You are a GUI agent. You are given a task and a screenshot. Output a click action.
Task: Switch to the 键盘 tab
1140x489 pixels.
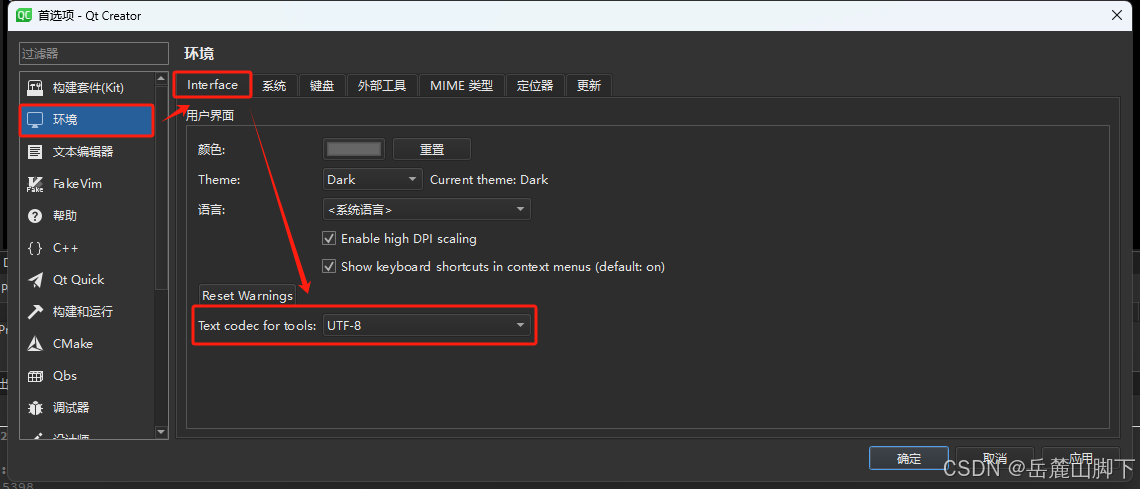pos(322,86)
